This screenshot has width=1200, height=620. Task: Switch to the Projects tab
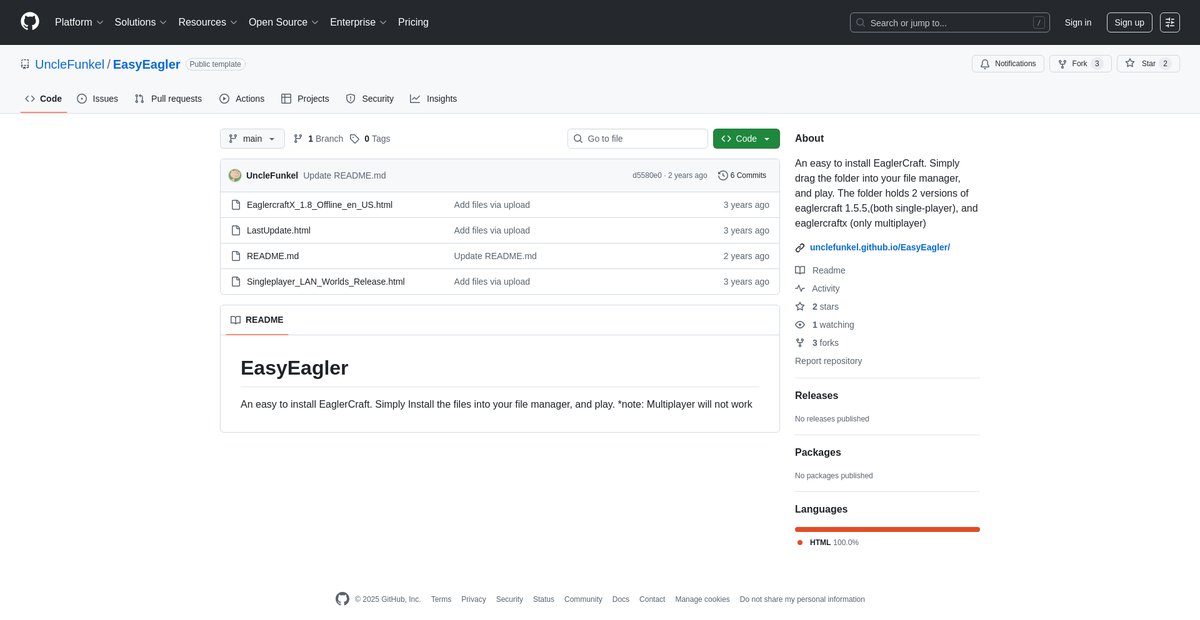click(305, 99)
